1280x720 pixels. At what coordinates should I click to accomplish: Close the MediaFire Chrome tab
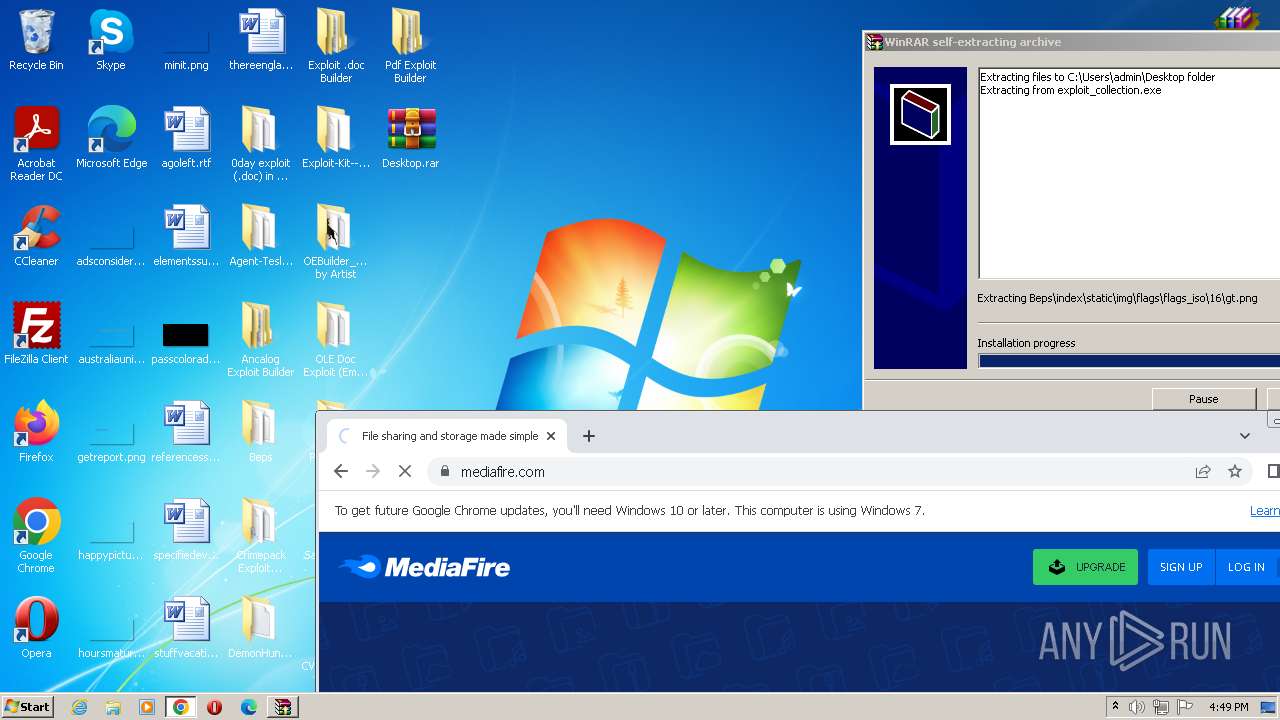(x=551, y=436)
